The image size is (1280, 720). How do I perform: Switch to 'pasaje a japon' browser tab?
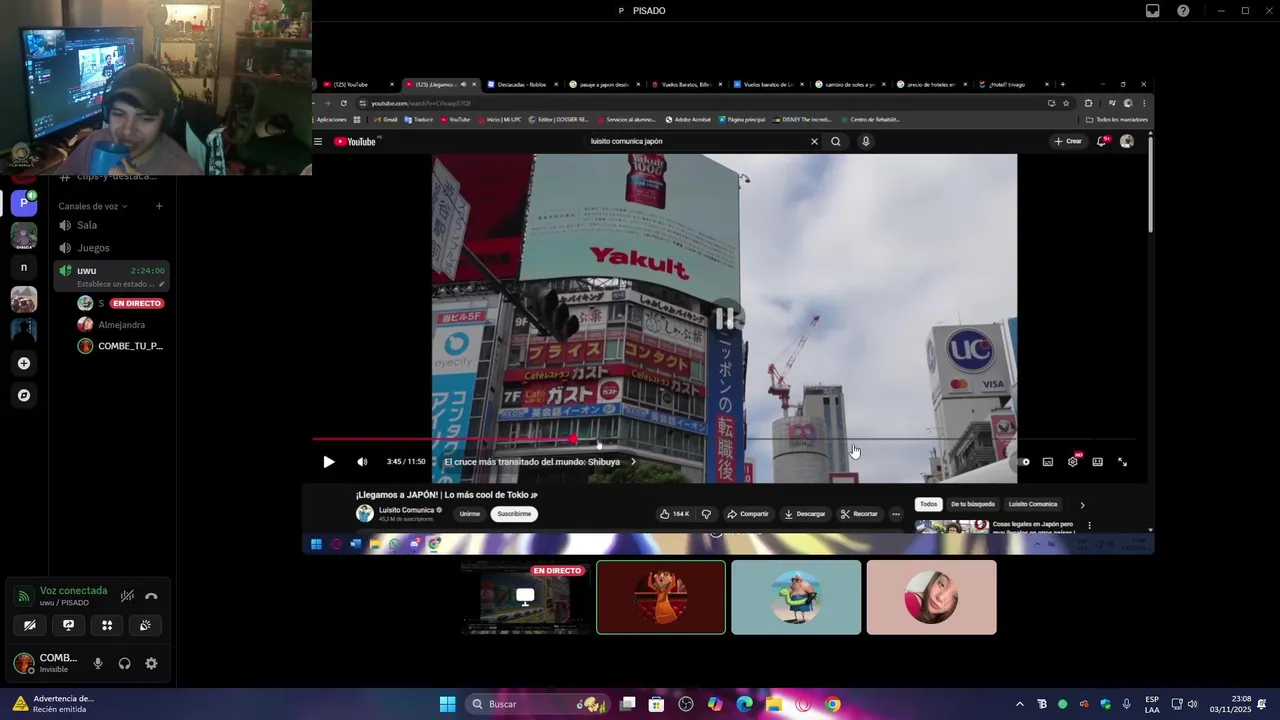pyautogui.click(x=604, y=85)
